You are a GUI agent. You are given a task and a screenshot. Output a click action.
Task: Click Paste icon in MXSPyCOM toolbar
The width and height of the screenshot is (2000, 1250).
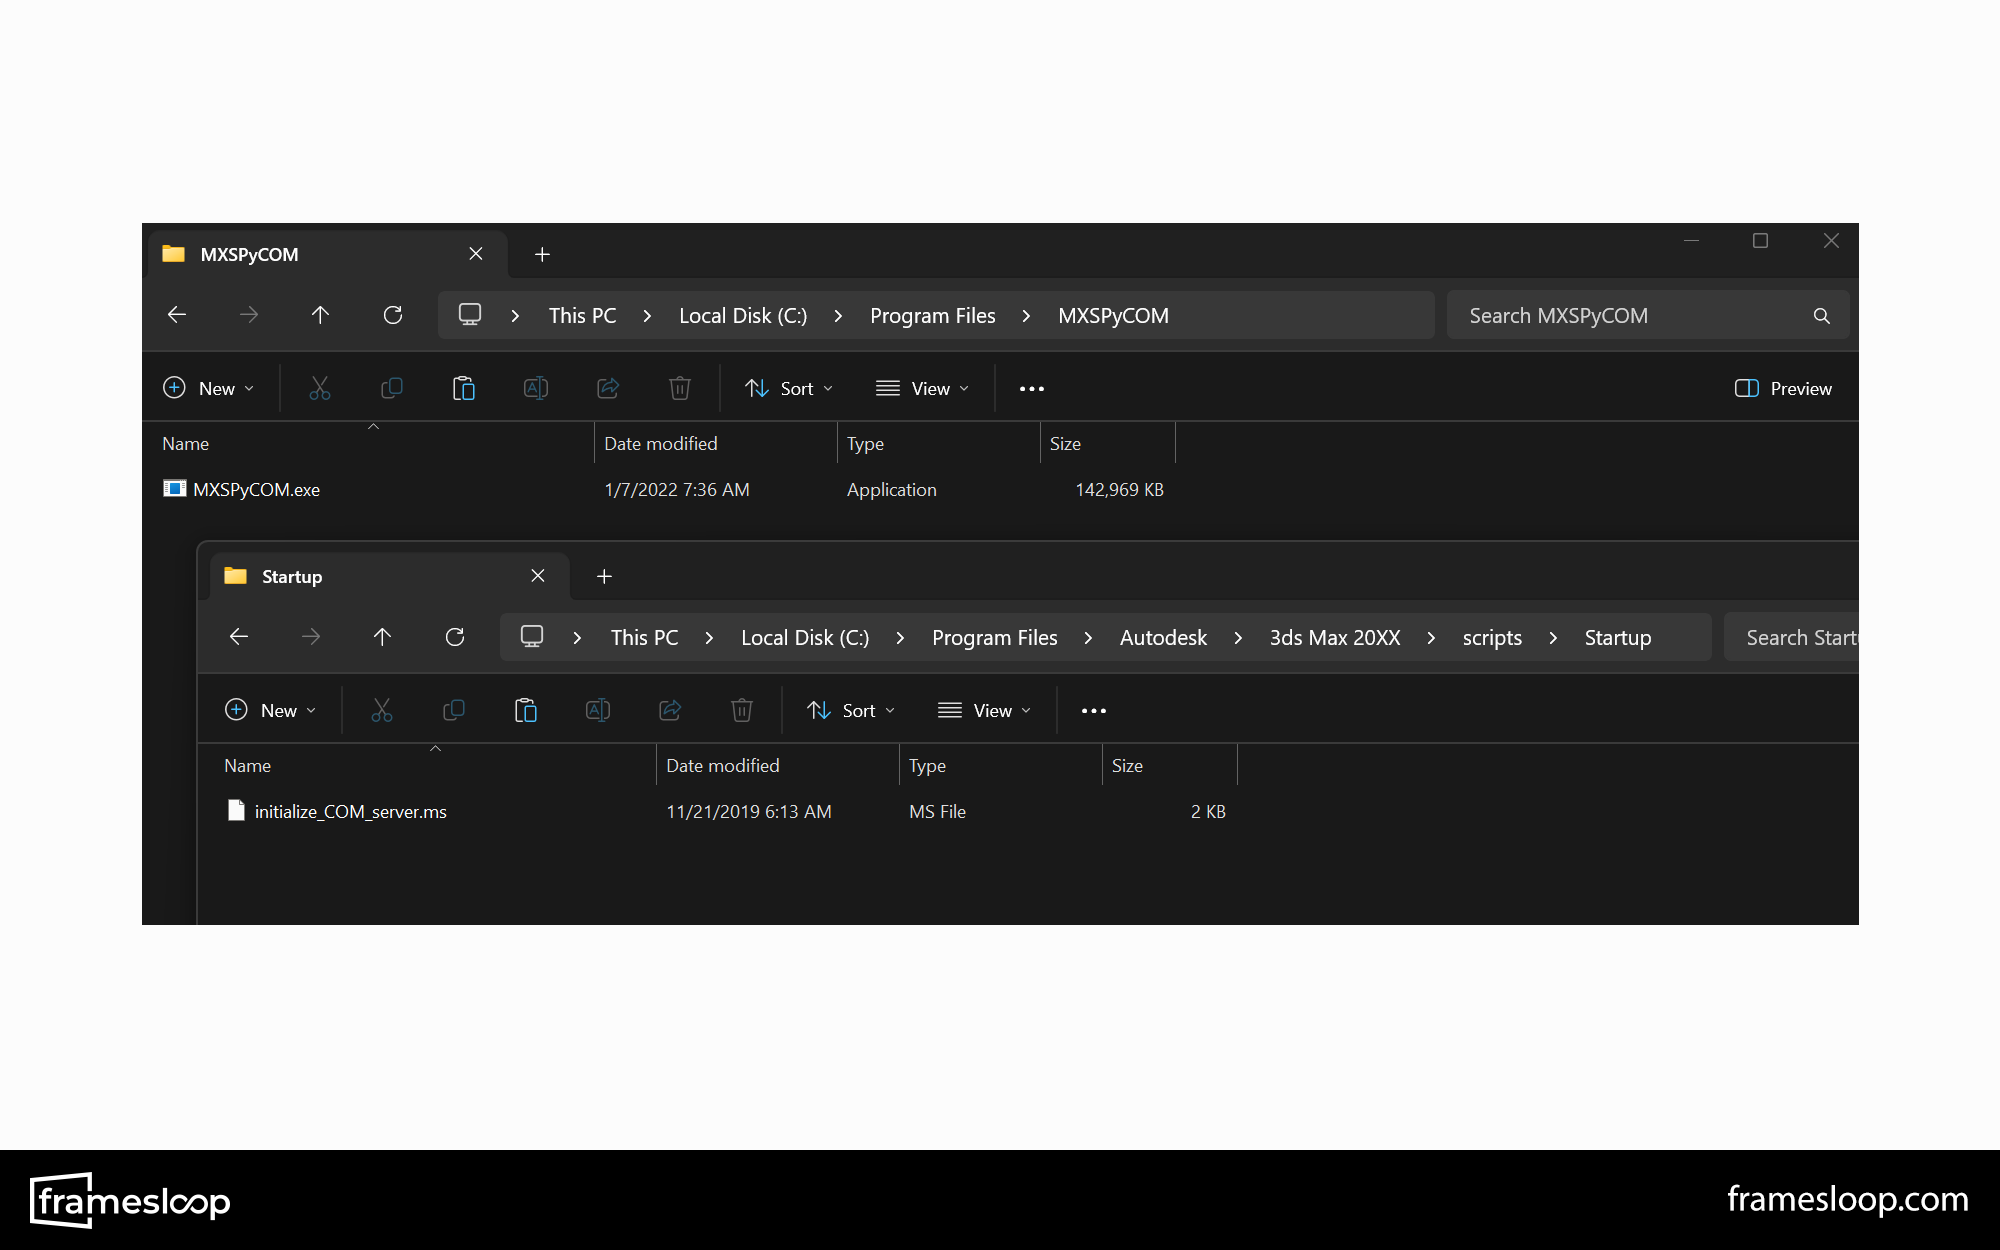(464, 388)
